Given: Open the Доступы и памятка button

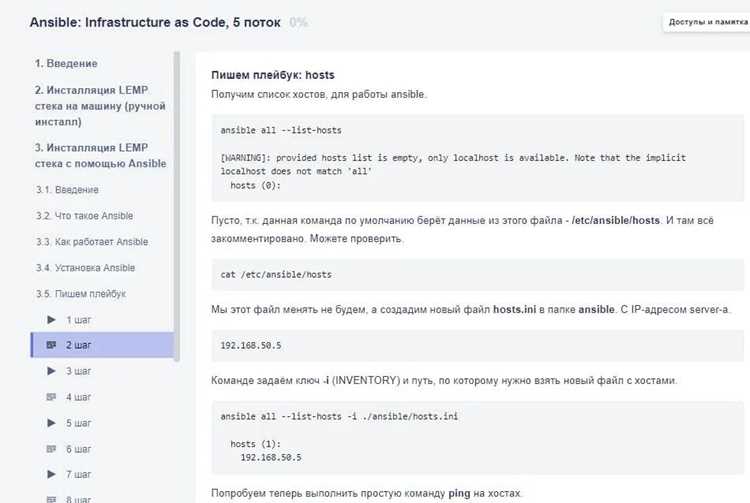Looking at the screenshot, I should [x=707, y=22].
